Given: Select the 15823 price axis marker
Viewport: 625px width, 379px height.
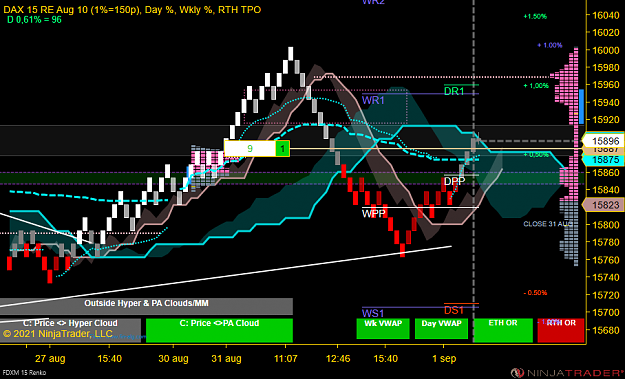Looking at the screenshot, I should click(604, 205).
